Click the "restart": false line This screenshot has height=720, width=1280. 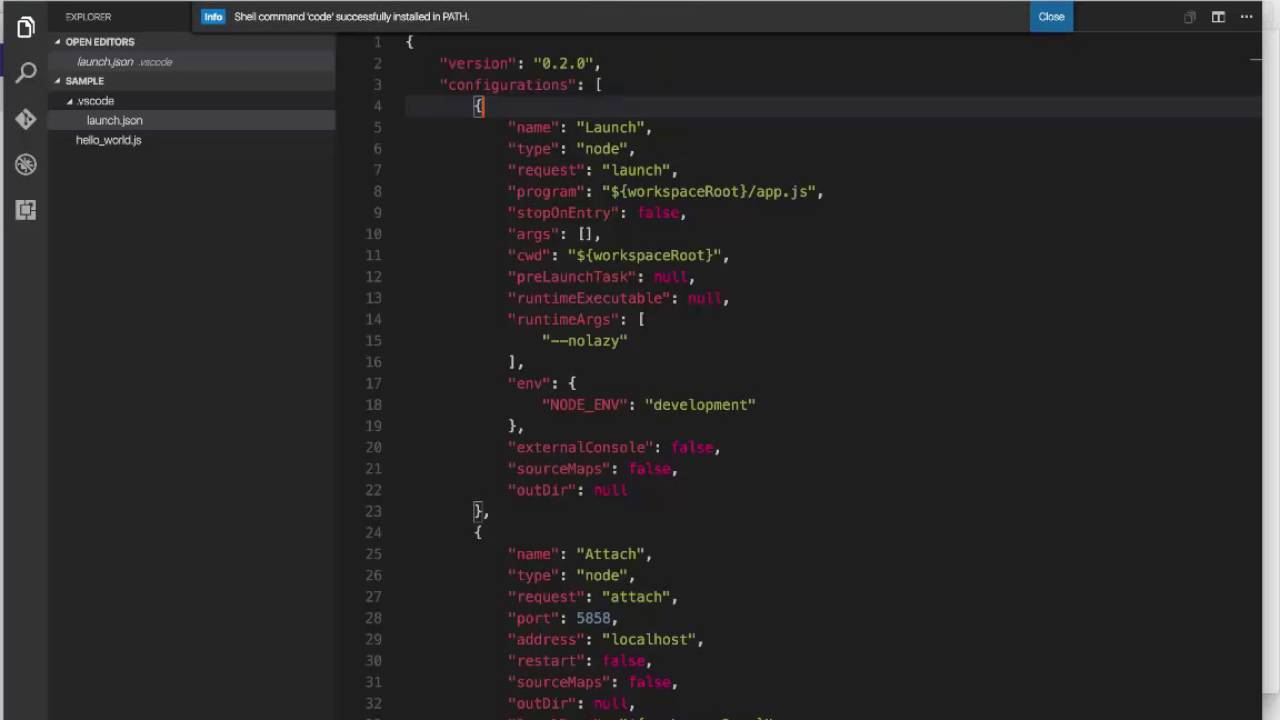tap(580, 661)
